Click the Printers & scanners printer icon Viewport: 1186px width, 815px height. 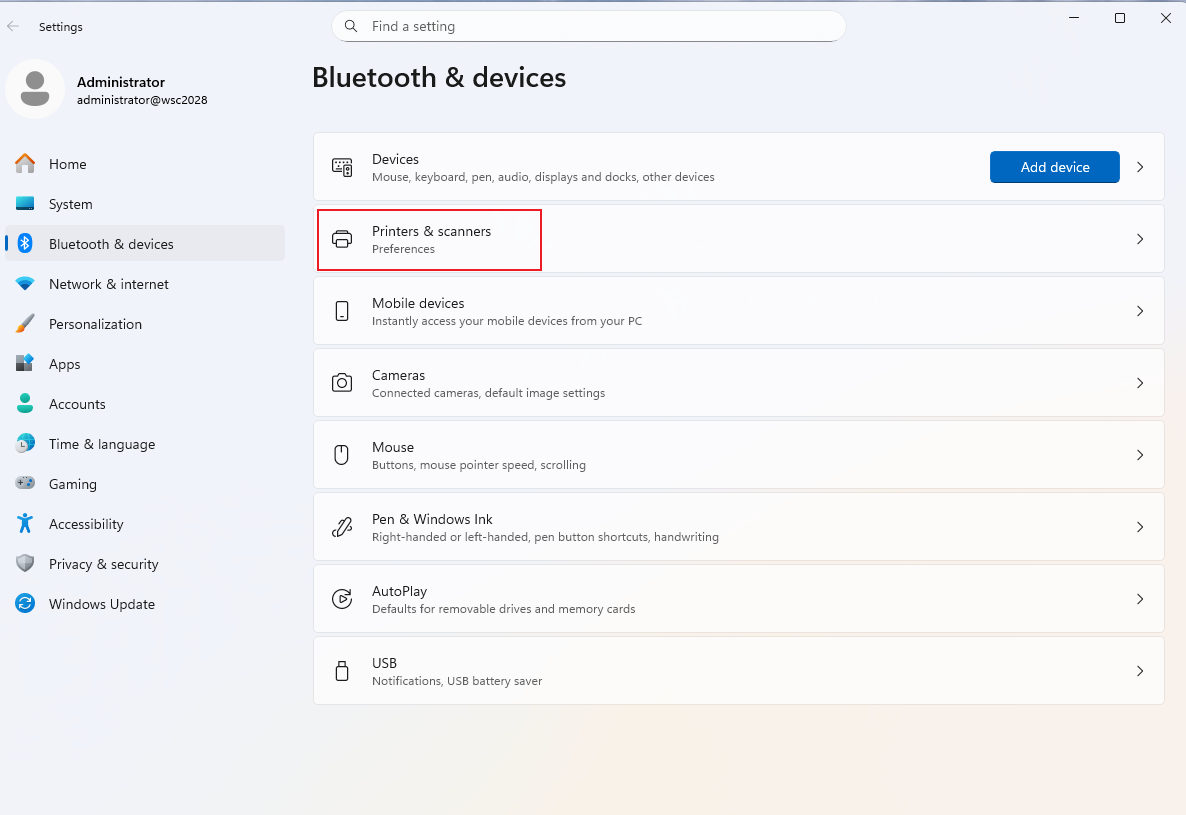pos(342,239)
